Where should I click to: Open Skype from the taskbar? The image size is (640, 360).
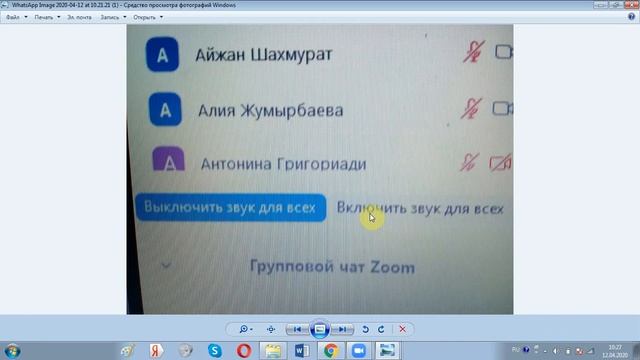215,351
